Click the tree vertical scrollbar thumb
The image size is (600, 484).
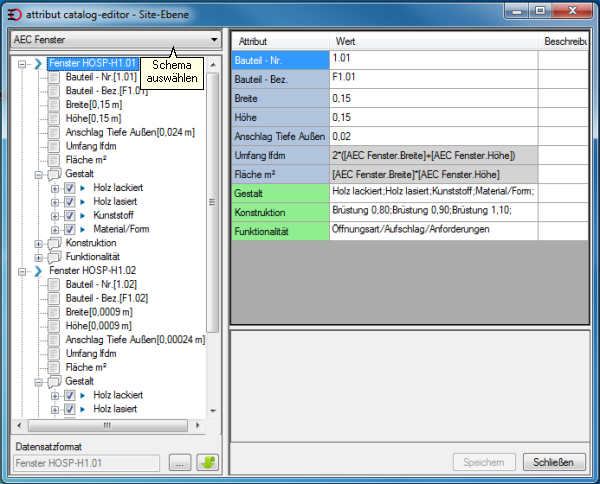[213, 202]
